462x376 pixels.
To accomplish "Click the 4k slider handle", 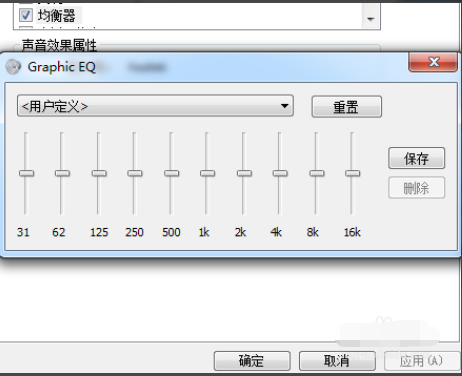I will [280, 173].
